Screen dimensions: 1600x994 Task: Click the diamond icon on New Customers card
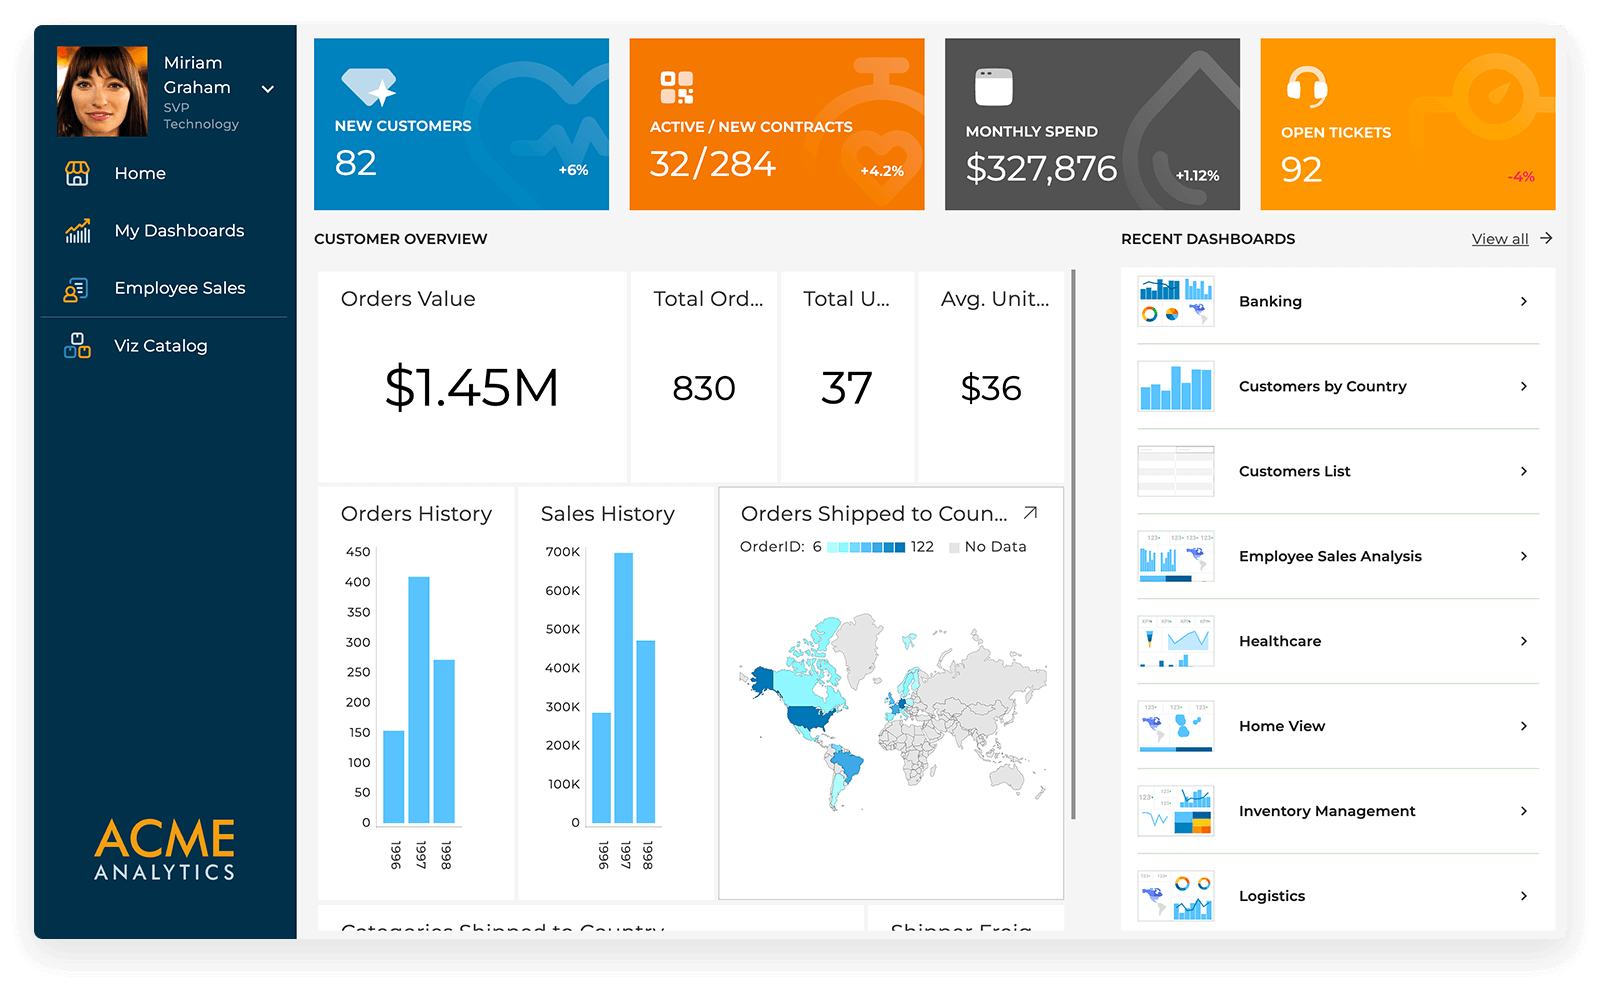[x=369, y=87]
